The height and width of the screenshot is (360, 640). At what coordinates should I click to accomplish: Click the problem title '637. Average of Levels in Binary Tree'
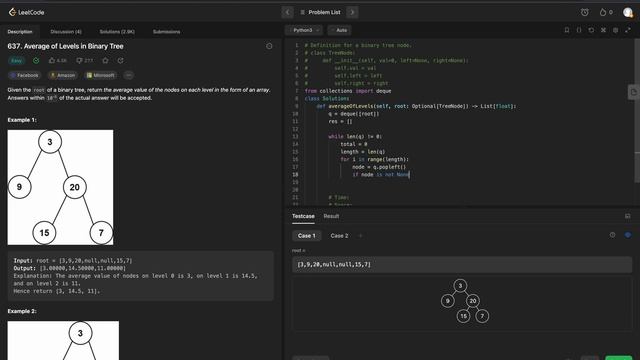click(65, 46)
